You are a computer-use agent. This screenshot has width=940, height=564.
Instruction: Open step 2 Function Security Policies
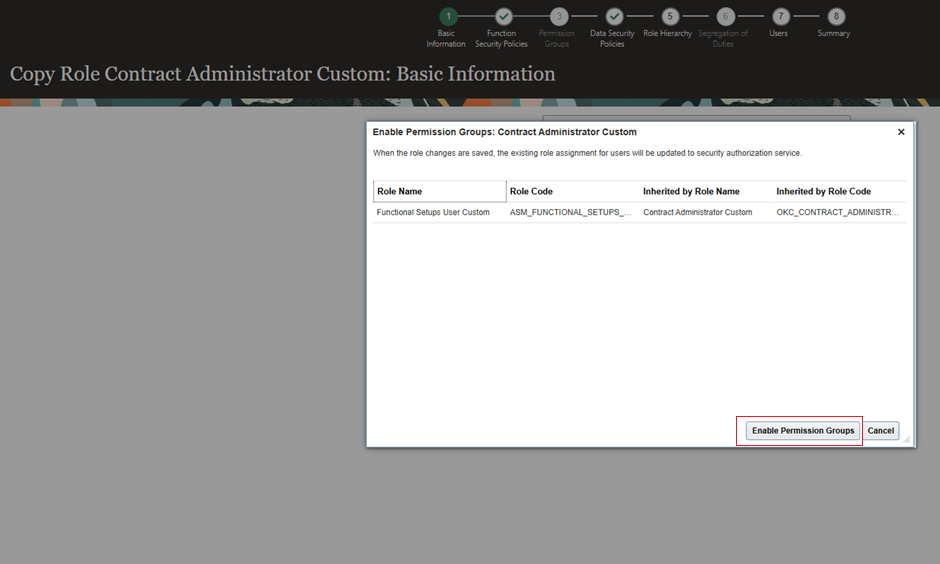[x=504, y=16]
